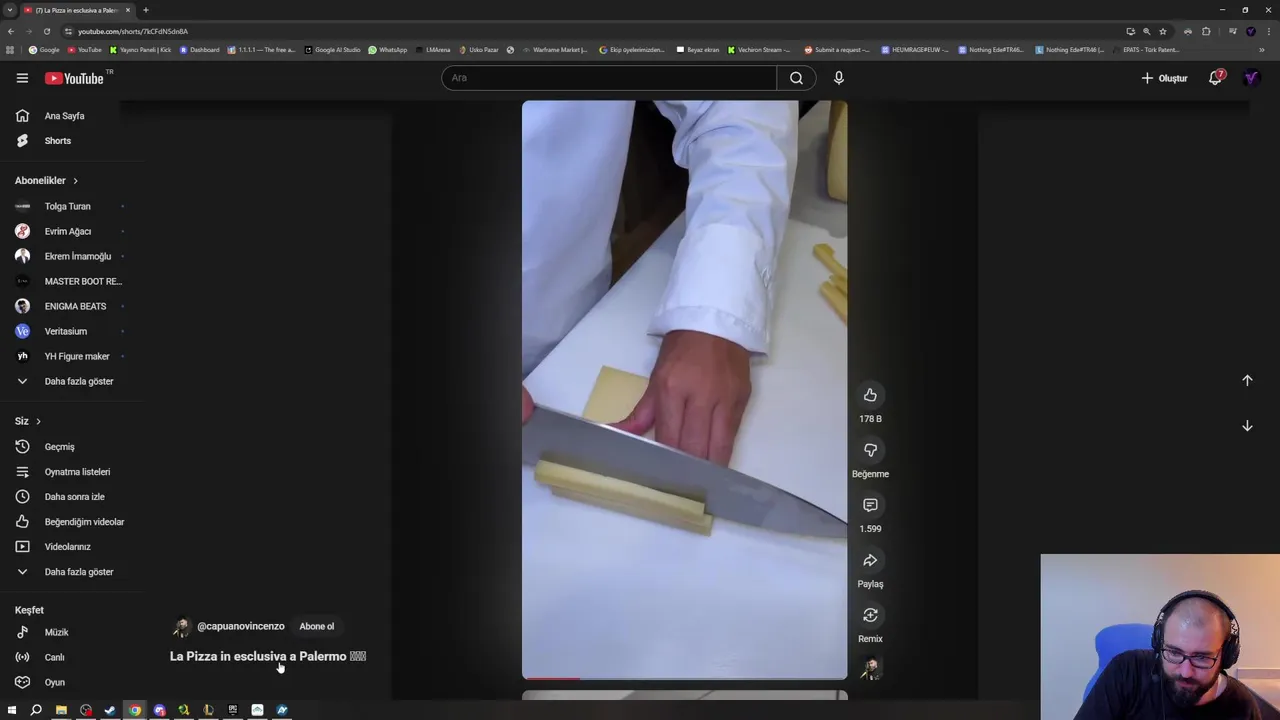Click the Ara search field
This screenshot has height=720, width=1280.
(x=609, y=78)
